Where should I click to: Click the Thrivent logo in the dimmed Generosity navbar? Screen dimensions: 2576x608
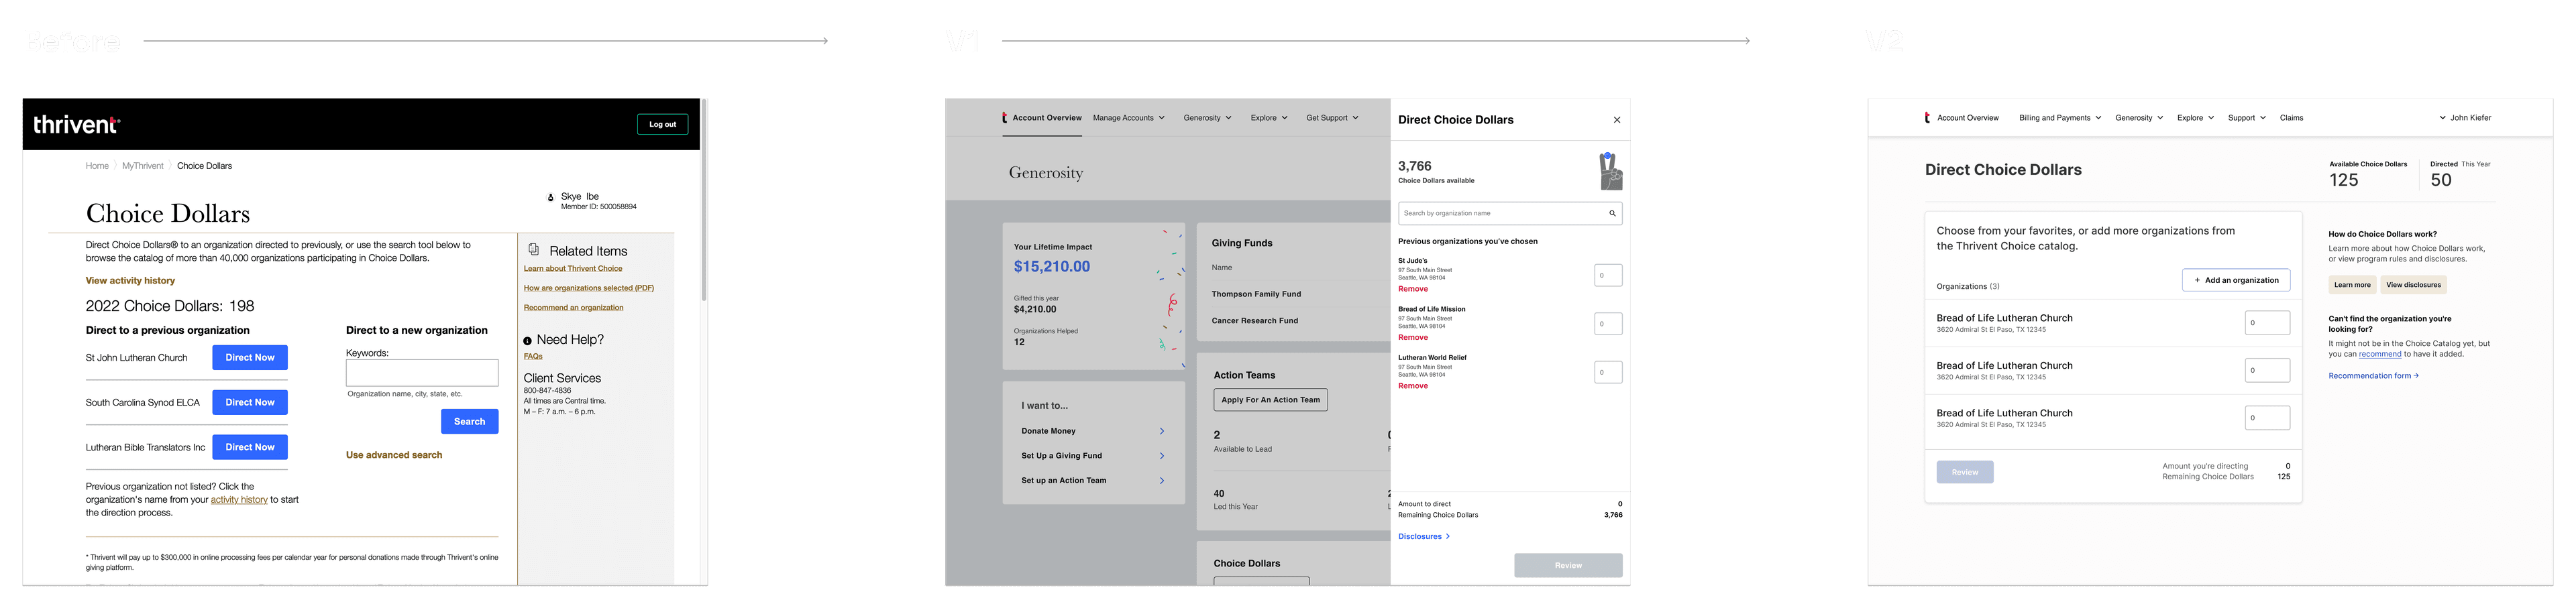(x=1004, y=118)
